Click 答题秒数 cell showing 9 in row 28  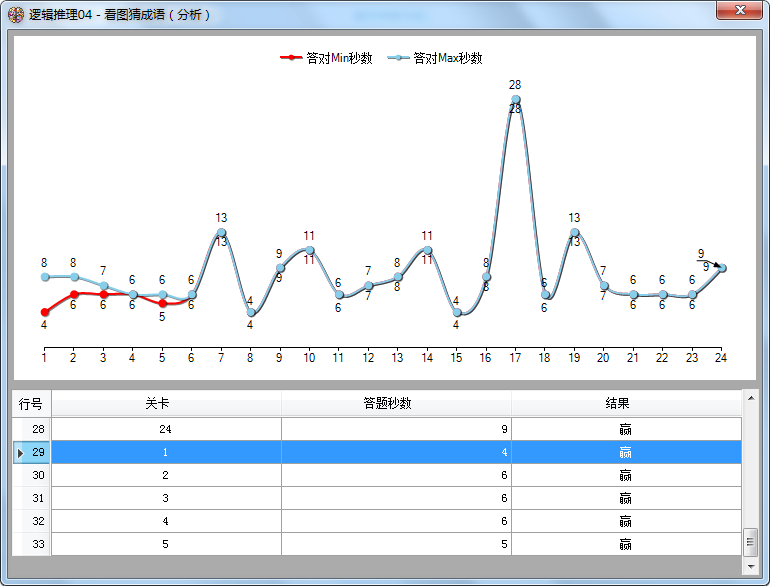pyautogui.click(x=396, y=429)
